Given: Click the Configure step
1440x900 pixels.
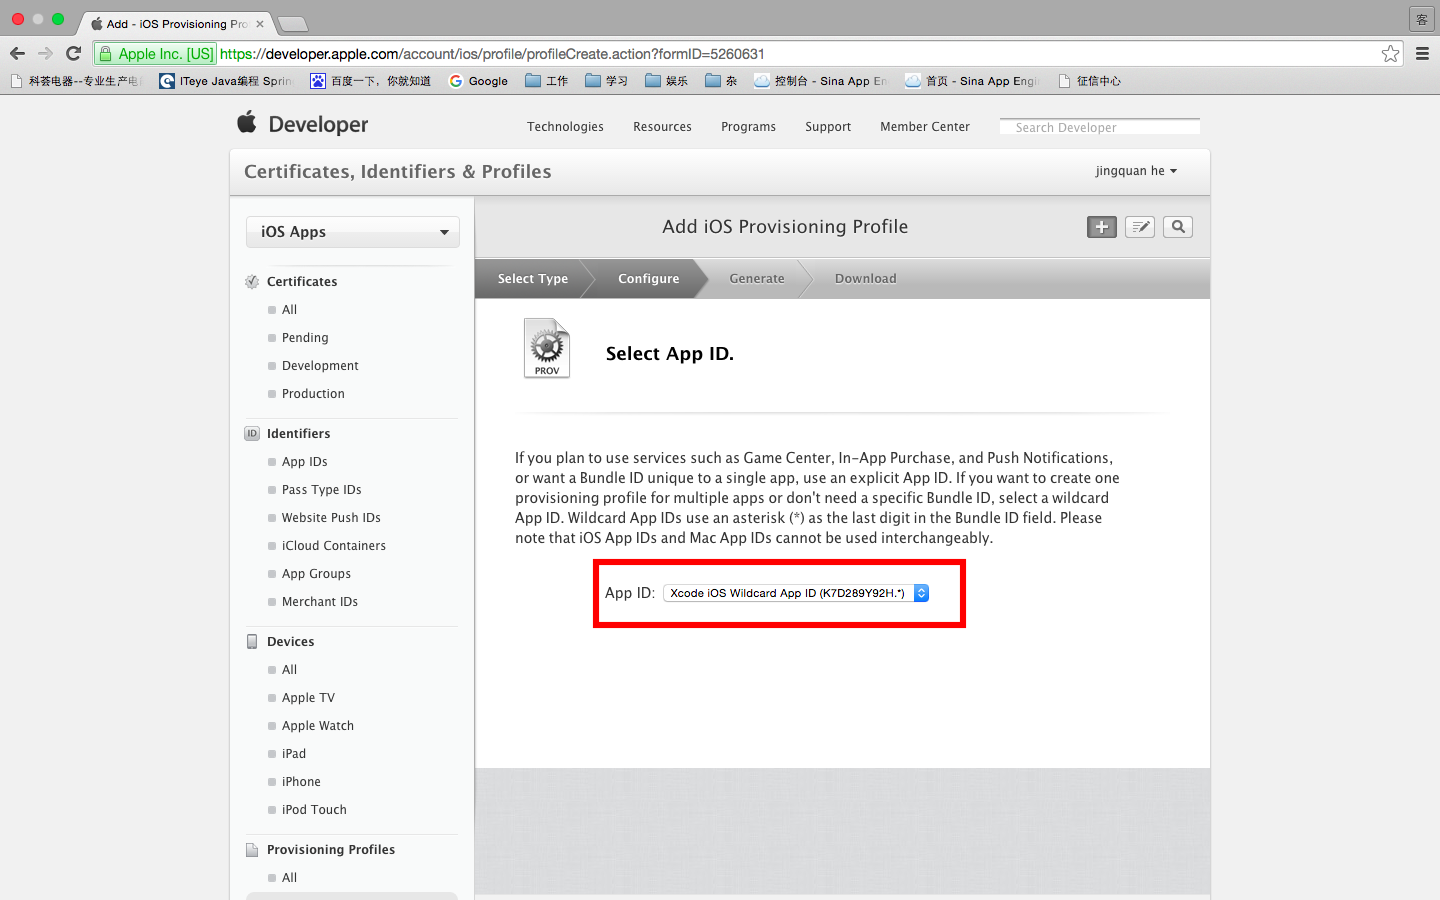Looking at the screenshot, I should 648,279.
